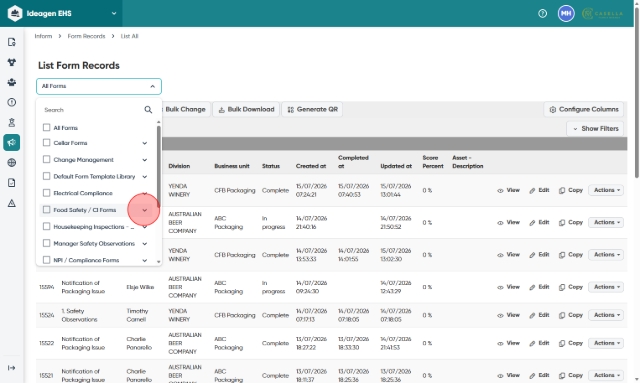This screenshot has height=383, width=640.
Task: Open Actions dropdown in row 15594
Action: click(606, 287)
